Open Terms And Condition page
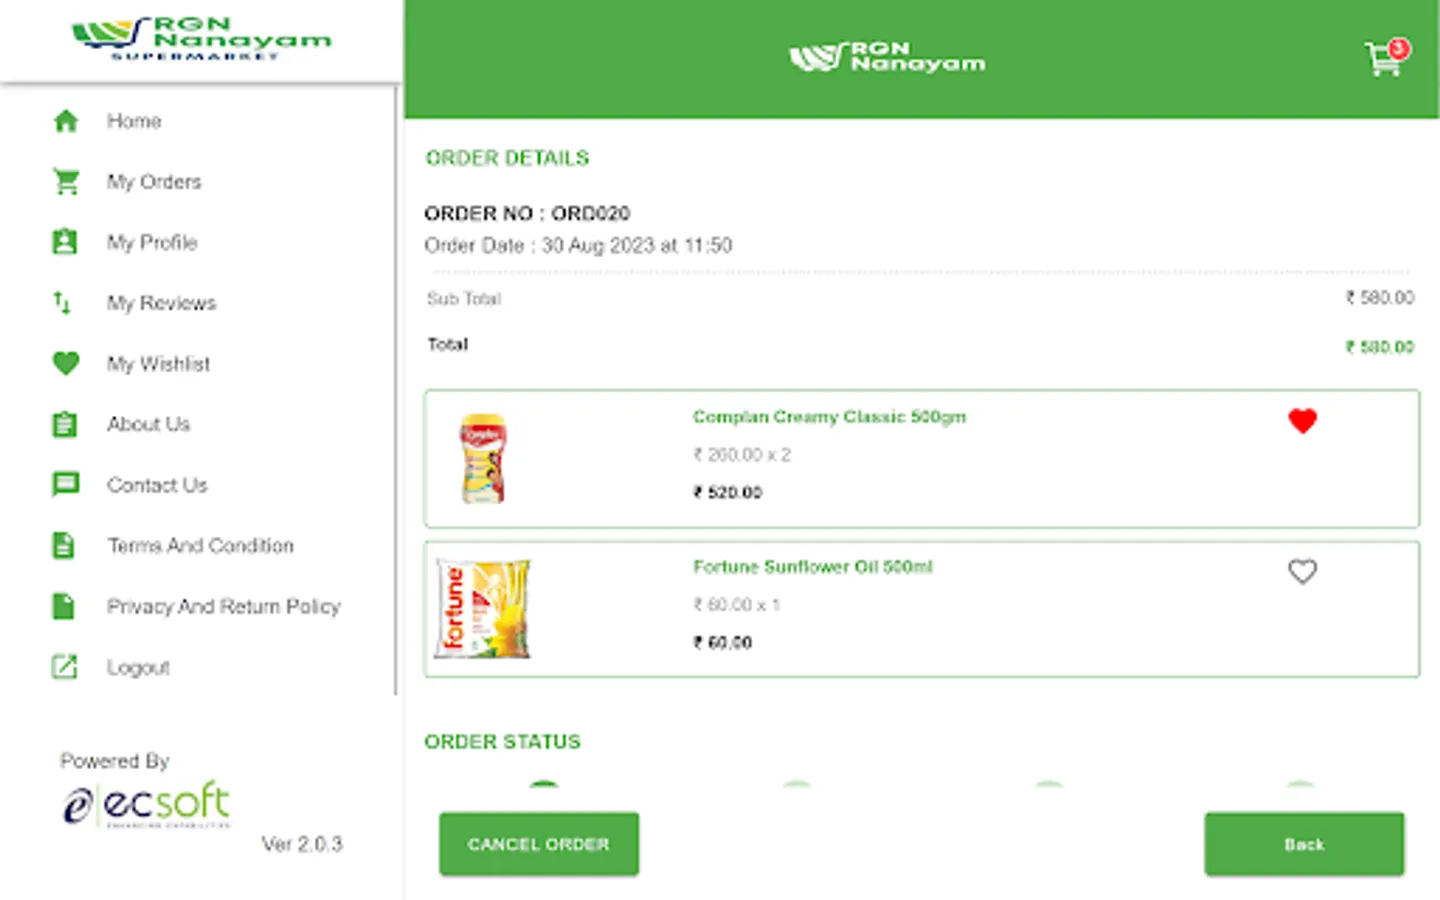 pyautogui.click(x=200, y=546)
